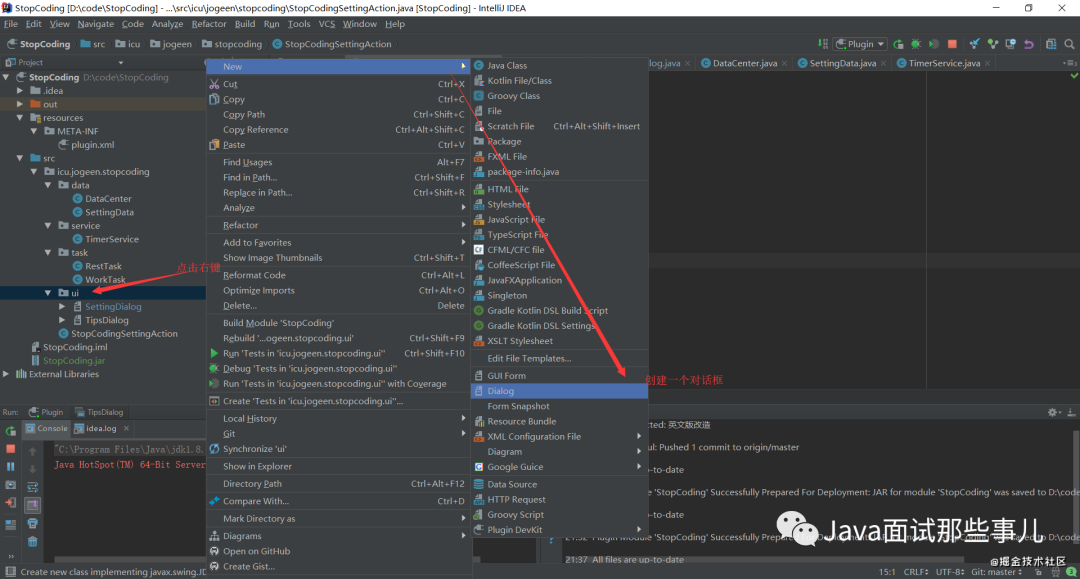The height and width of the screenshot is (579, 1080).
Task: Pause the program output in the Run panel
Action: point(10,467)
